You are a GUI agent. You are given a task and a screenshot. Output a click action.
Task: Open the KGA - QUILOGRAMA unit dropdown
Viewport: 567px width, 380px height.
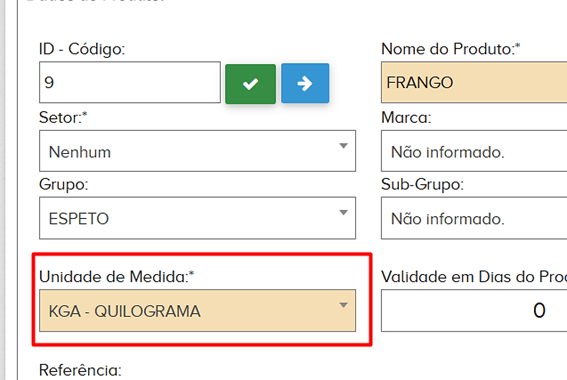(x=197, y=311)
